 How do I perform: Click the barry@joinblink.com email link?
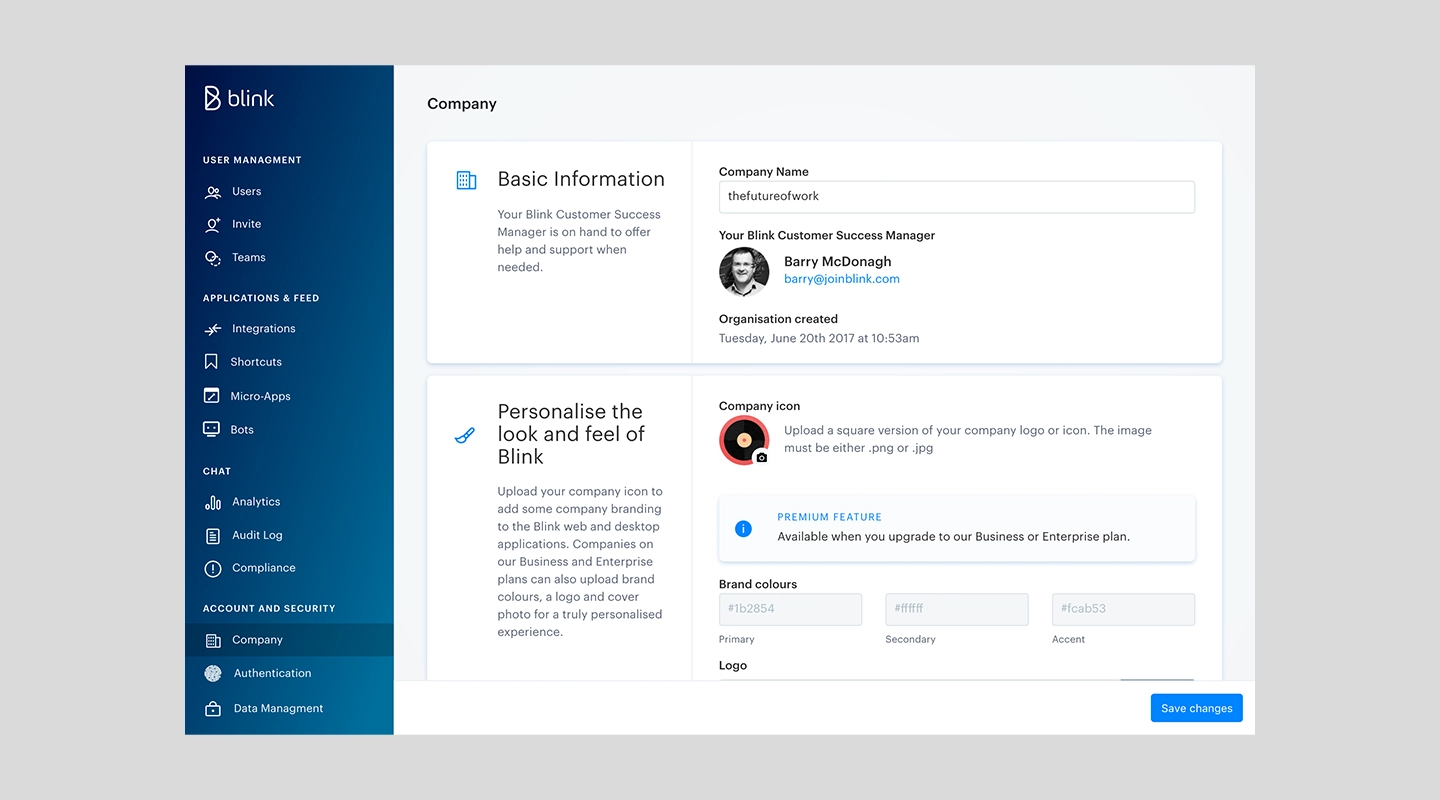842,279
